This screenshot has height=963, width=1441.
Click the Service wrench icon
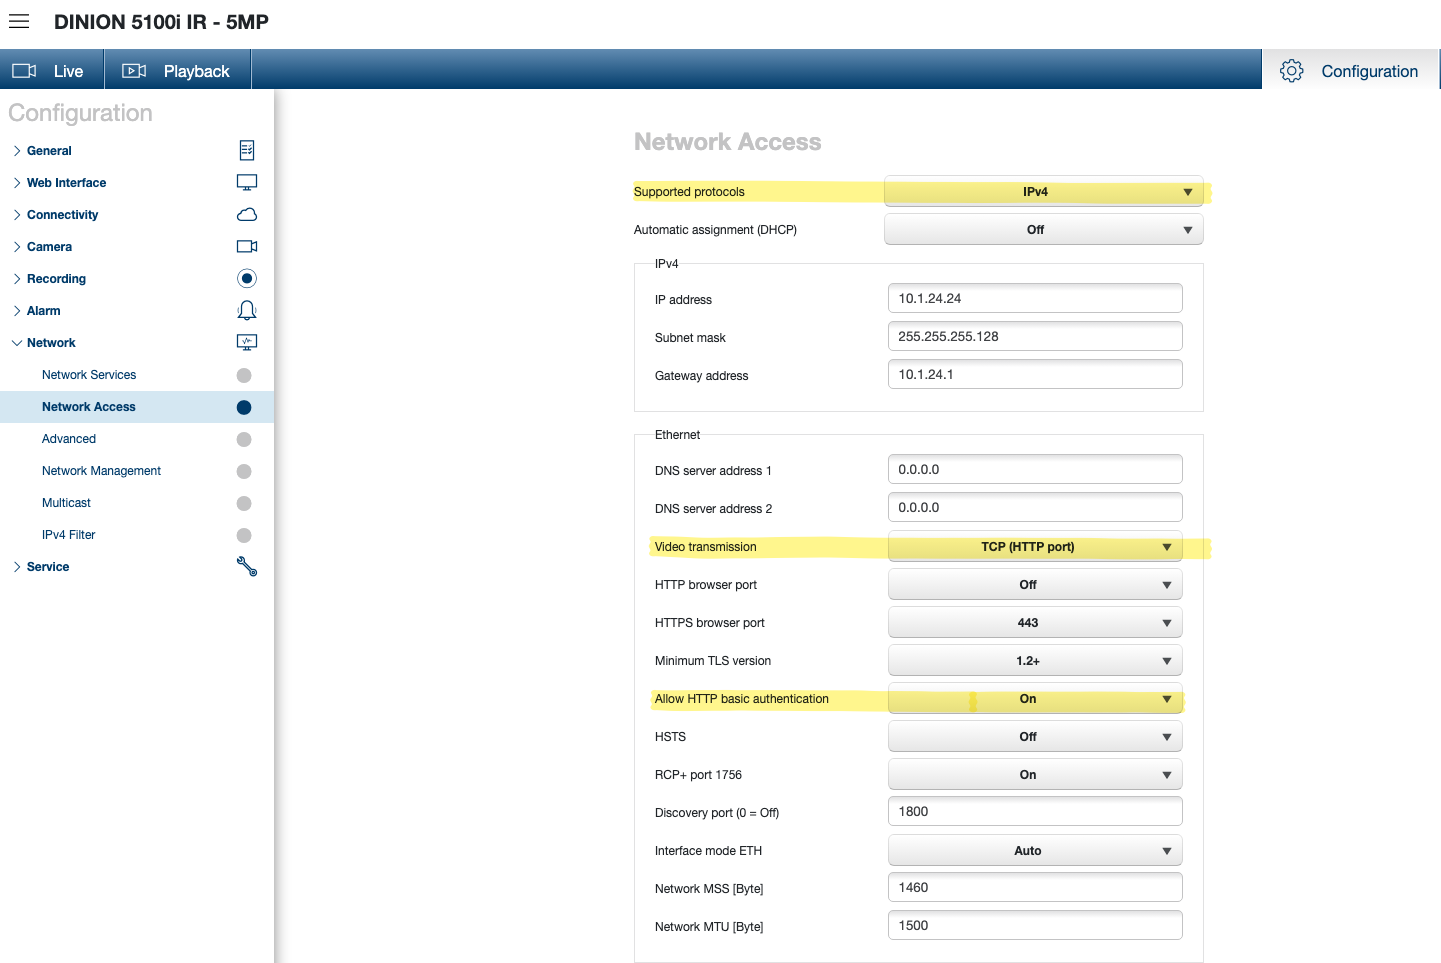pyautogui.click(x=247, y=567)
